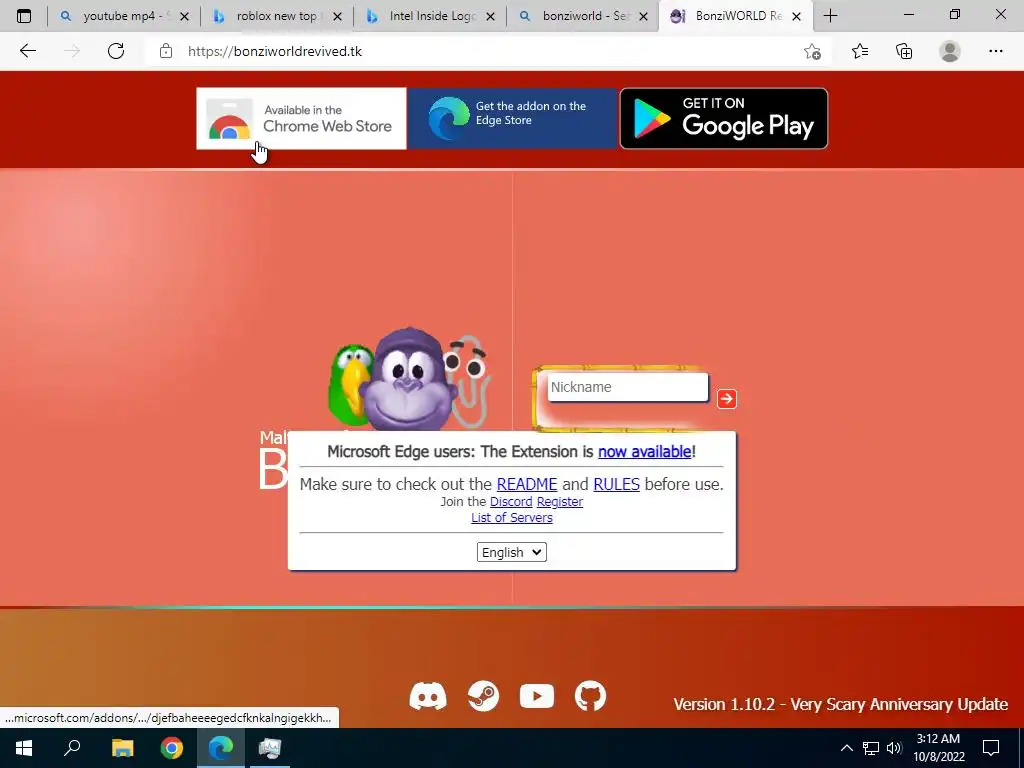Go back to the previous page
1024x768 pixels.
click(x=27, y=51)
